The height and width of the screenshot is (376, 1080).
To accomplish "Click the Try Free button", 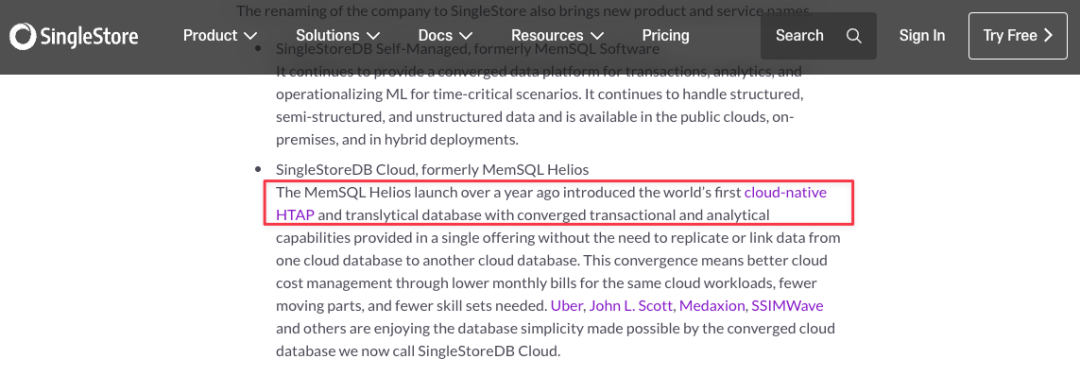I will tap(1017, 36).
